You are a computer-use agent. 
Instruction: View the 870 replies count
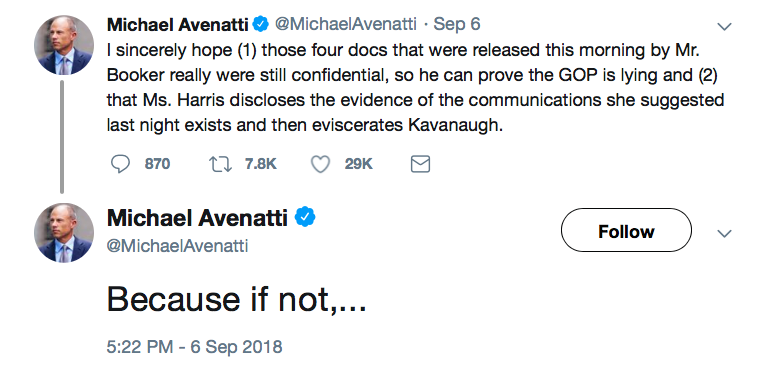point(157,164)
